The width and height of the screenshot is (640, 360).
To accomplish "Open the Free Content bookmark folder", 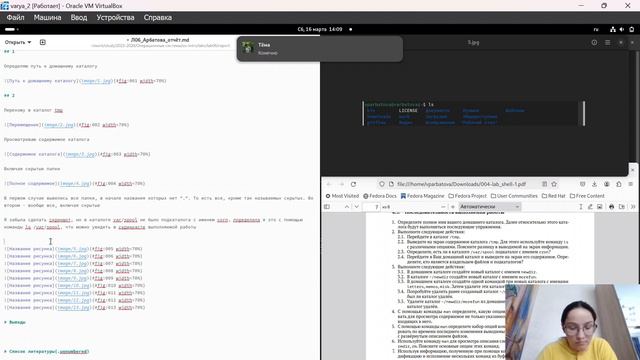I will [587, 196].
